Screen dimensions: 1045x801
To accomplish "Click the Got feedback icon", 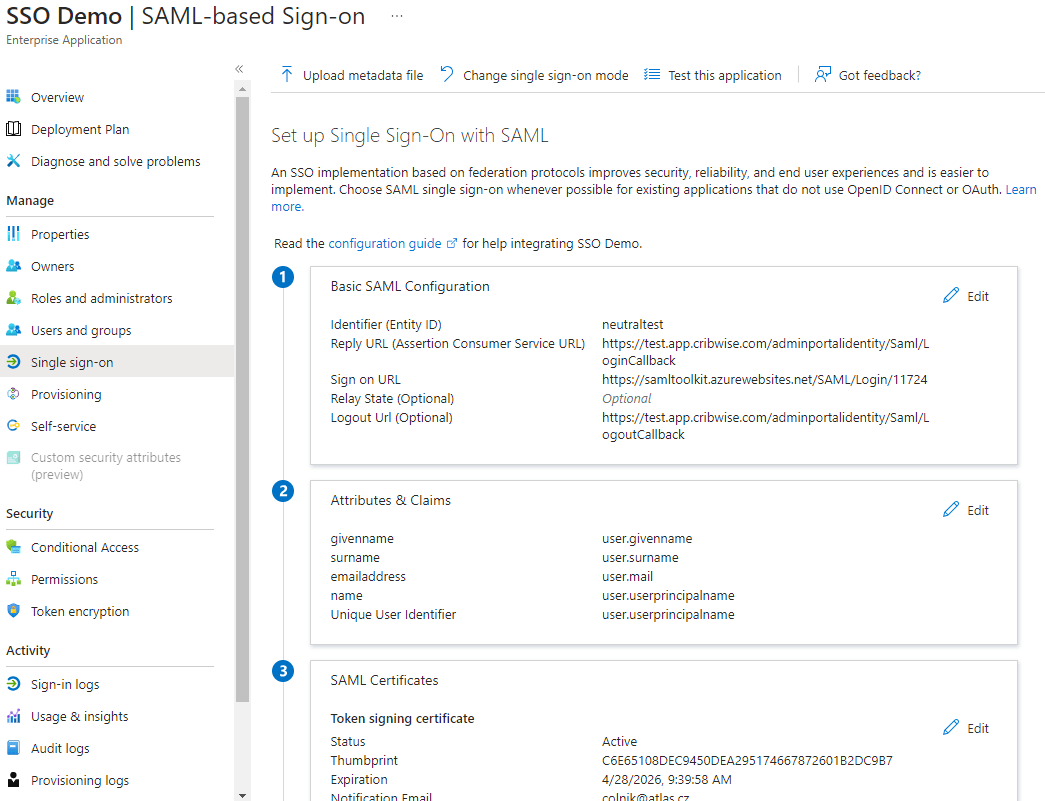I will (x=823, y=75).
